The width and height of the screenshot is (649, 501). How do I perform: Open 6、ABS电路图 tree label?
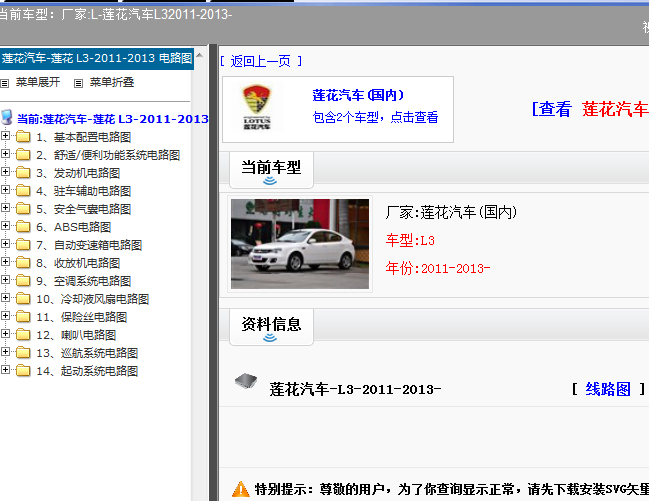coord(74,227)
